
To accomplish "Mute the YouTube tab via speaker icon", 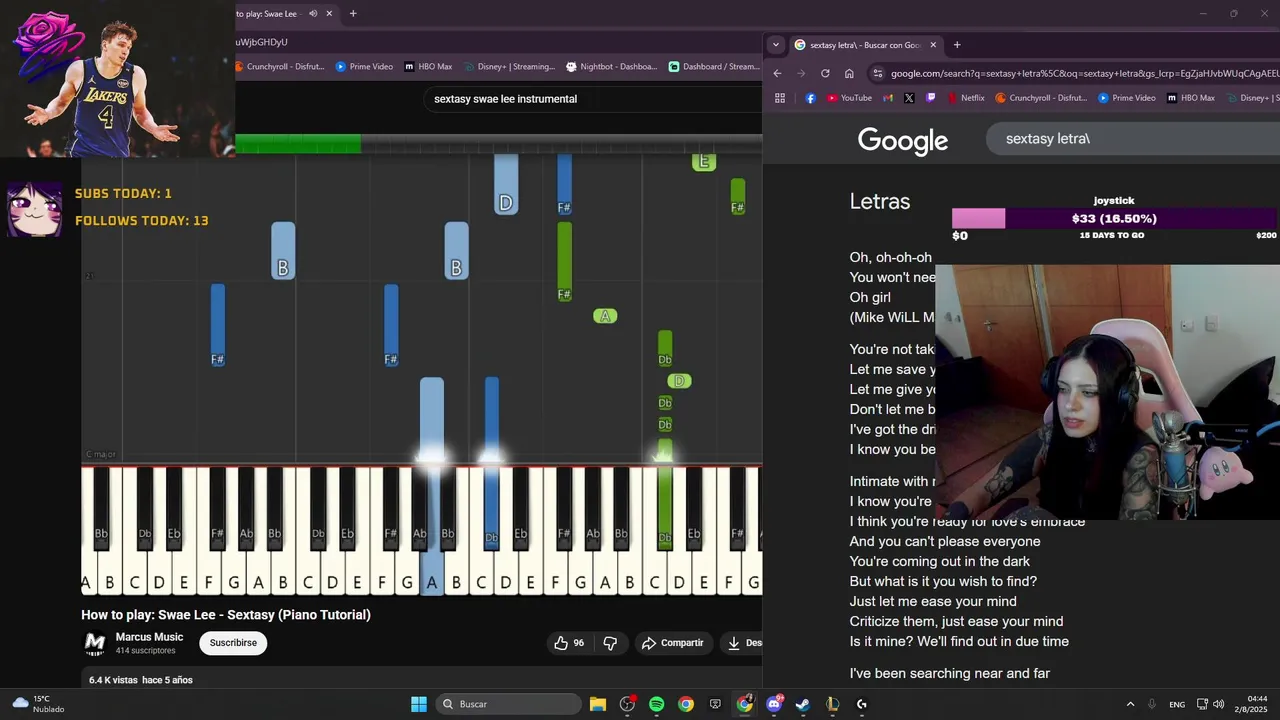I will 313,14.
